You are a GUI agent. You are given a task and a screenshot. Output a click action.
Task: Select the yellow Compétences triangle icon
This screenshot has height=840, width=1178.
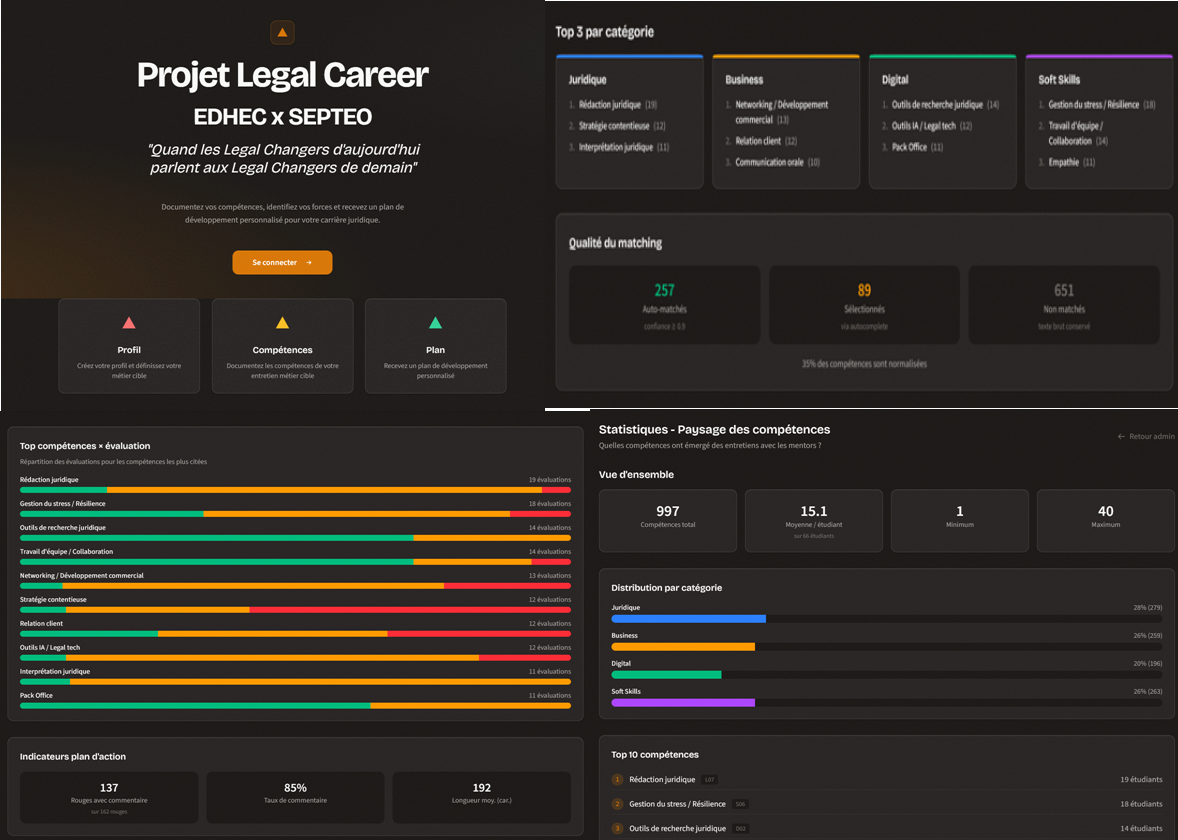pos(282,321)
